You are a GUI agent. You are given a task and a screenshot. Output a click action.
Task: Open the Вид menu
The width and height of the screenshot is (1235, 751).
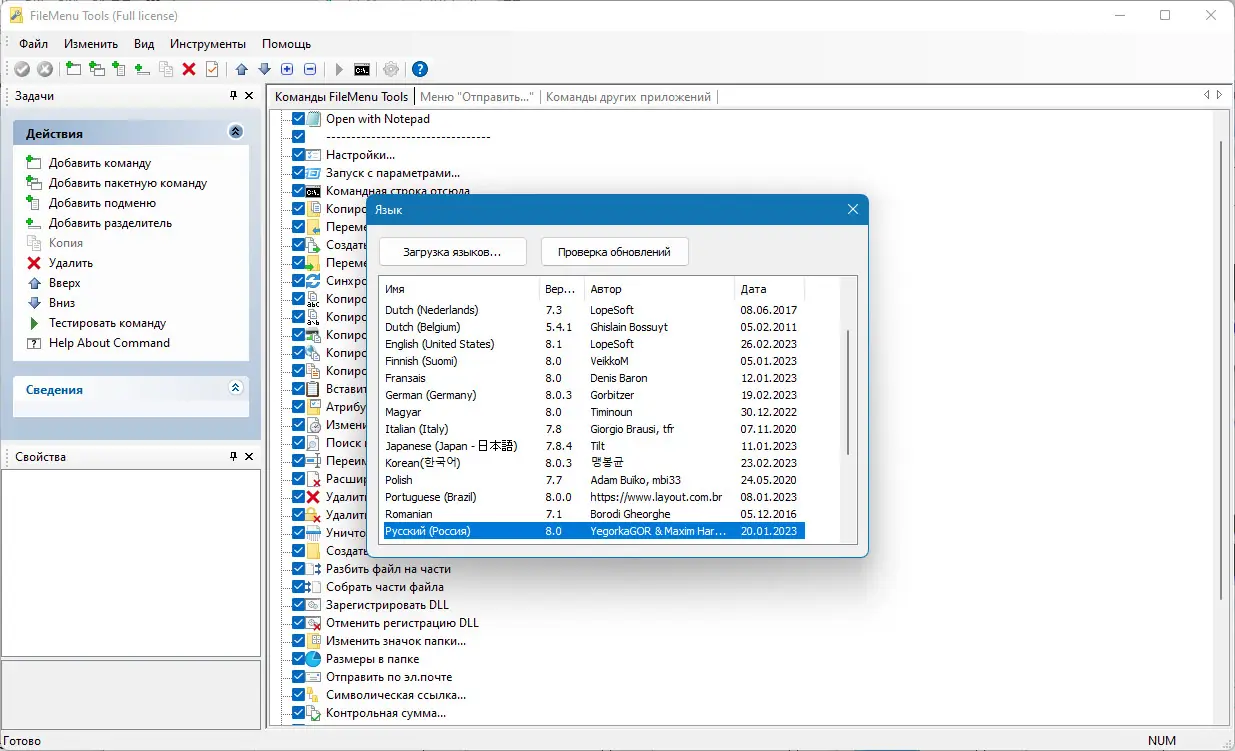144,44
